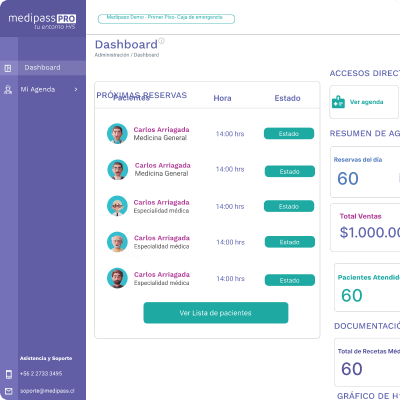Click the info icon beside Dashboard title
The height and width of the screenshot is (400, 400).
point(161,41)
